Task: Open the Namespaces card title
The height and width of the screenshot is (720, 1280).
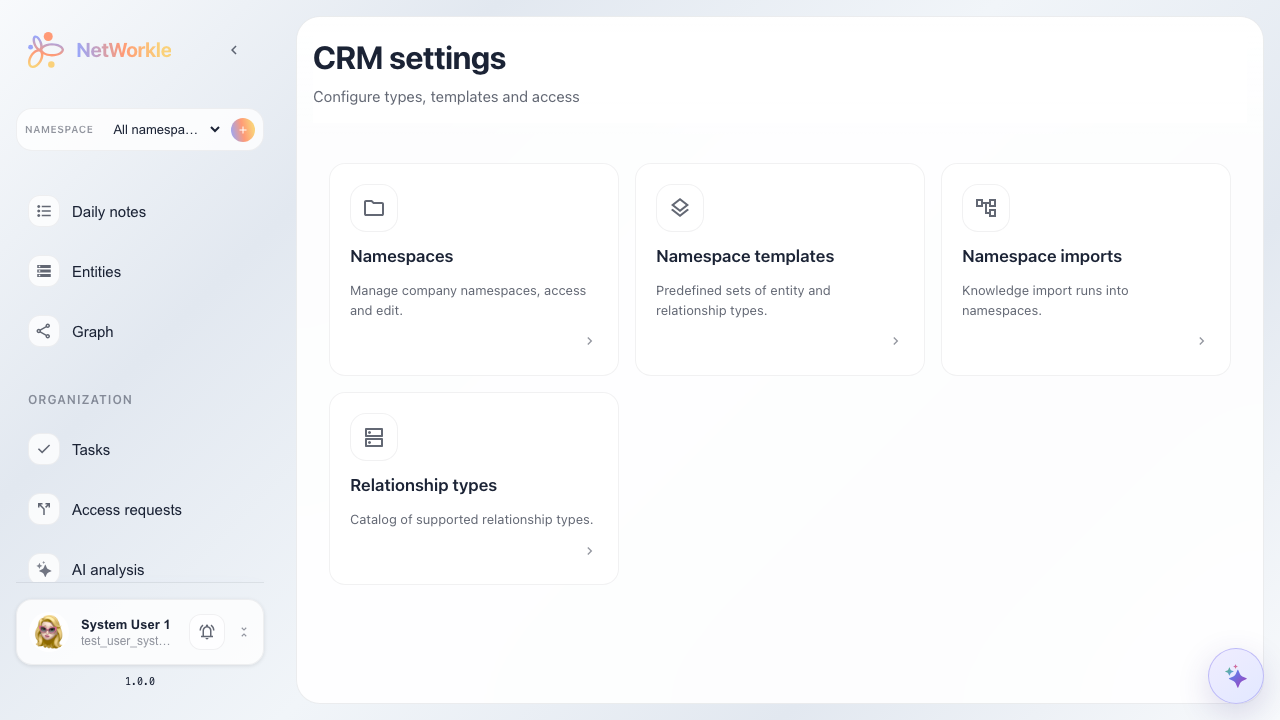Action: click(402, 256)
